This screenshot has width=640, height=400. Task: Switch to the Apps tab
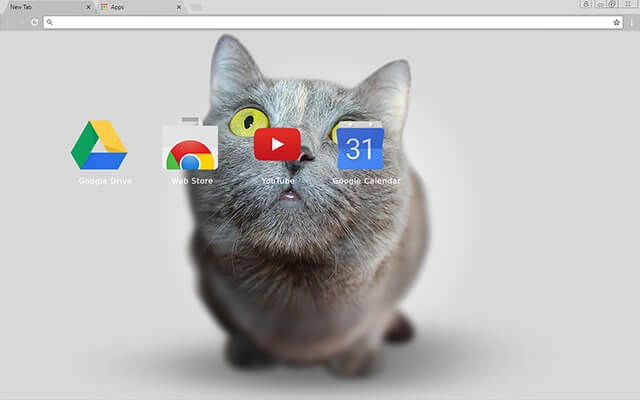coord(140,7)
